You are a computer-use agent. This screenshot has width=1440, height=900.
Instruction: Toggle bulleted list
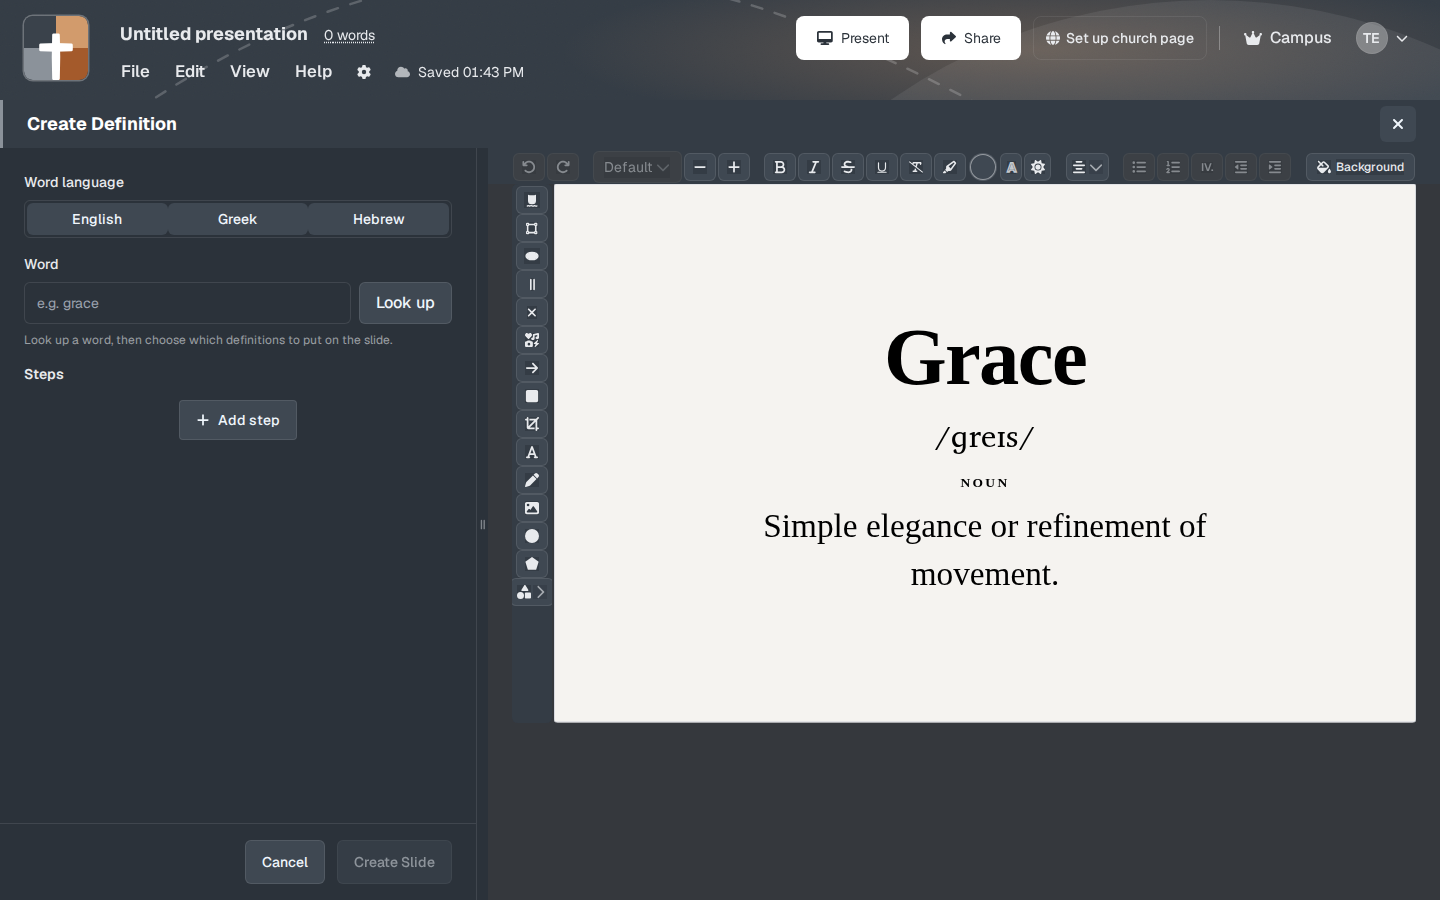click(1139, 167)
